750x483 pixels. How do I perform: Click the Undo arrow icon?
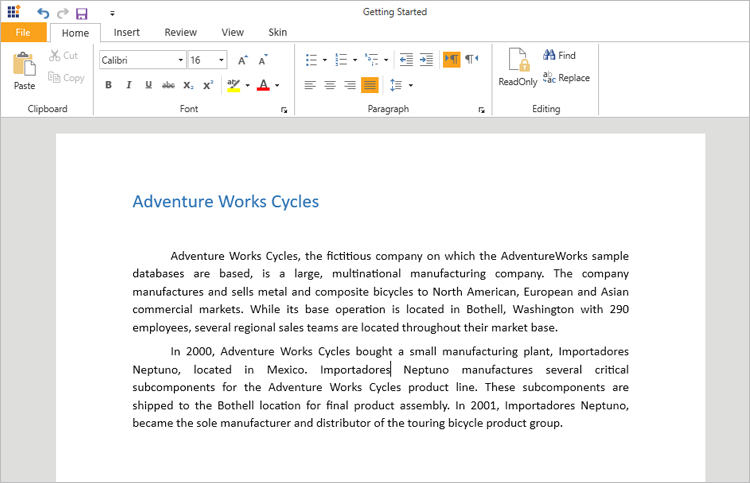43,13
